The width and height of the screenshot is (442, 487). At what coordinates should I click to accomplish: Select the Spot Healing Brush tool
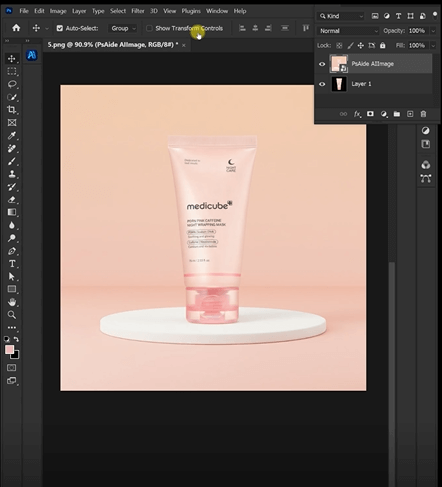12,148
